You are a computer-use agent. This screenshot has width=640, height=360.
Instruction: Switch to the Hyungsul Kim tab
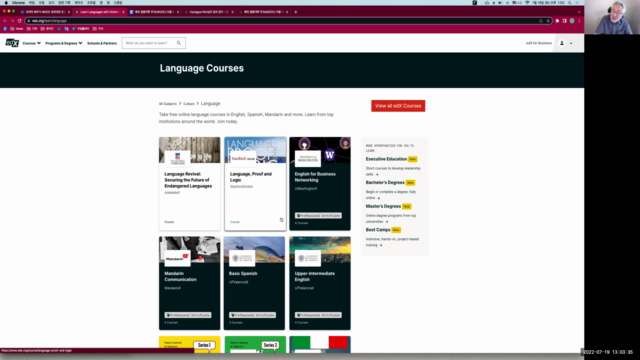coord(208,12)
